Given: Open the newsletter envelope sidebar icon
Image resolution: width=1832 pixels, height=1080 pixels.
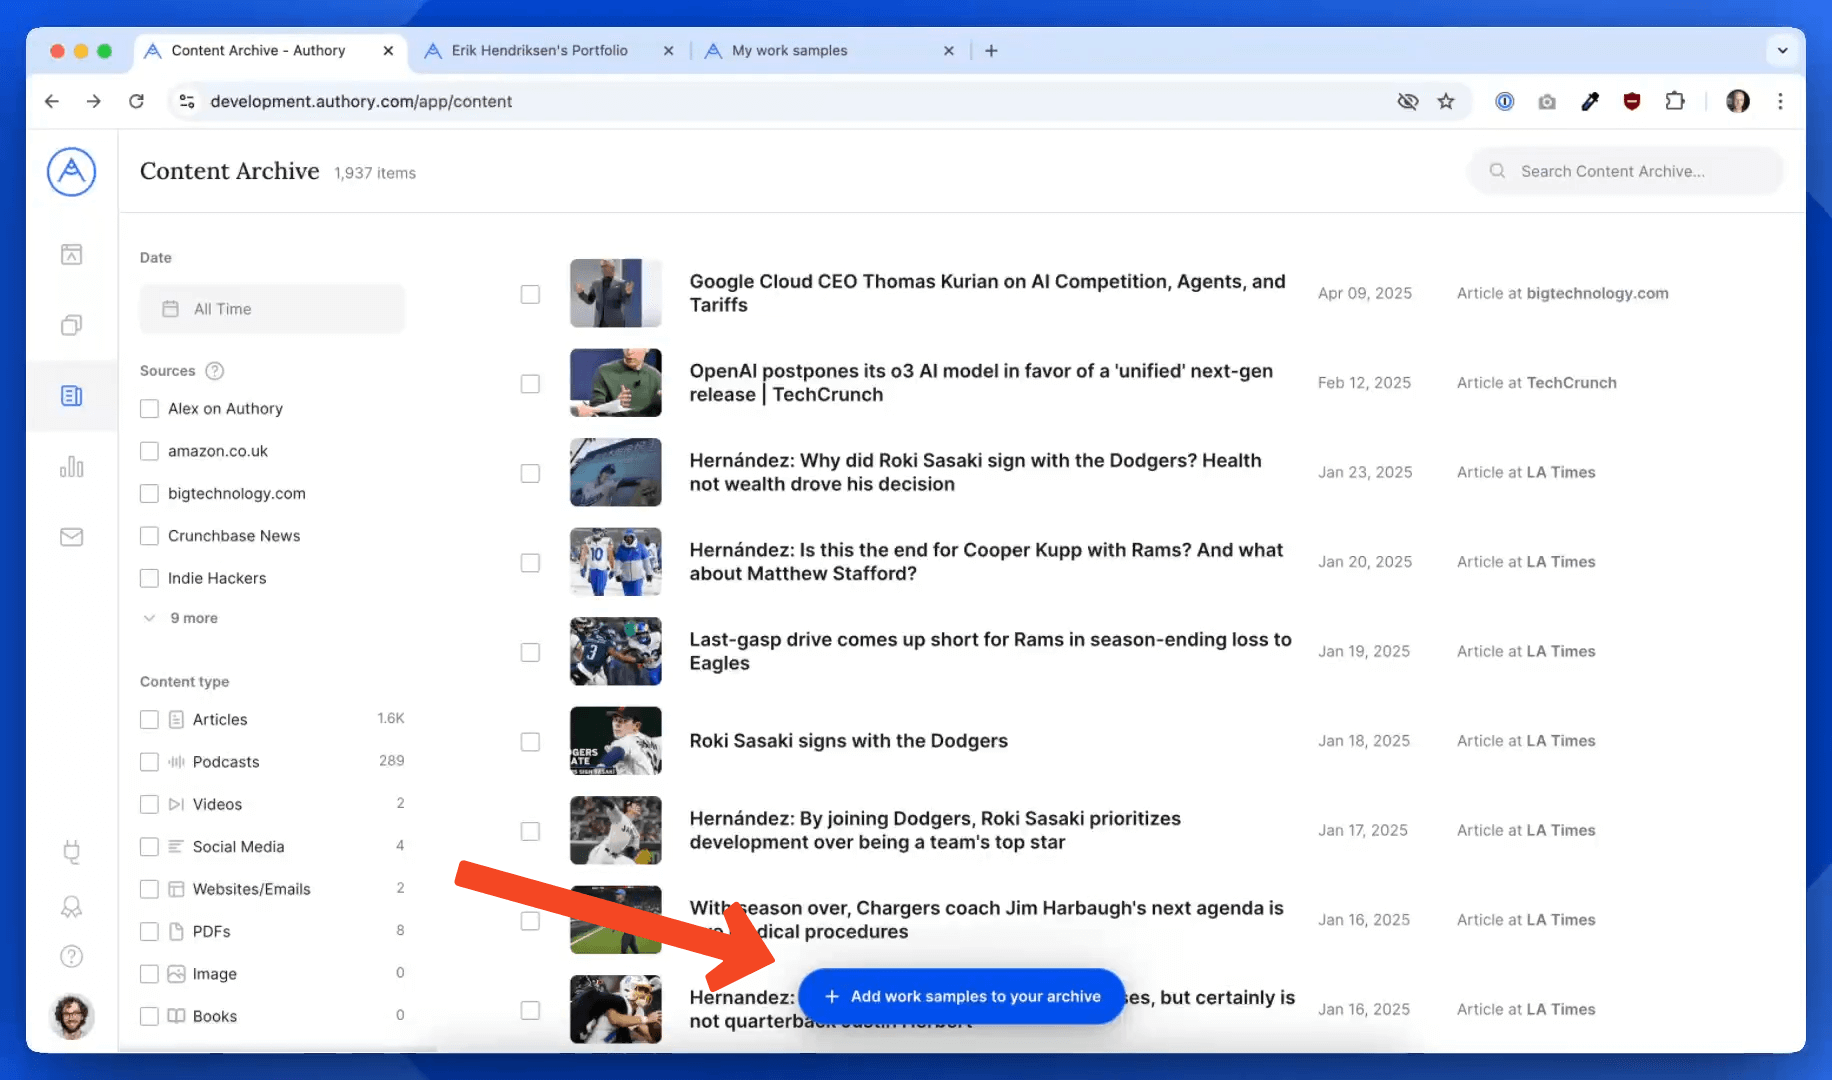Looking at the screenshot, I should [71, 537].
